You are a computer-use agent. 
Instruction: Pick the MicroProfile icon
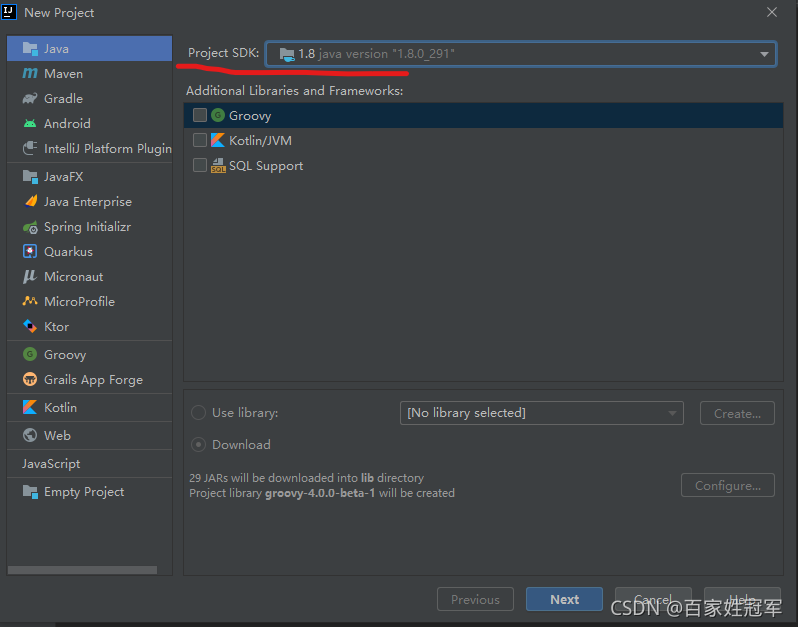[30, 301]
